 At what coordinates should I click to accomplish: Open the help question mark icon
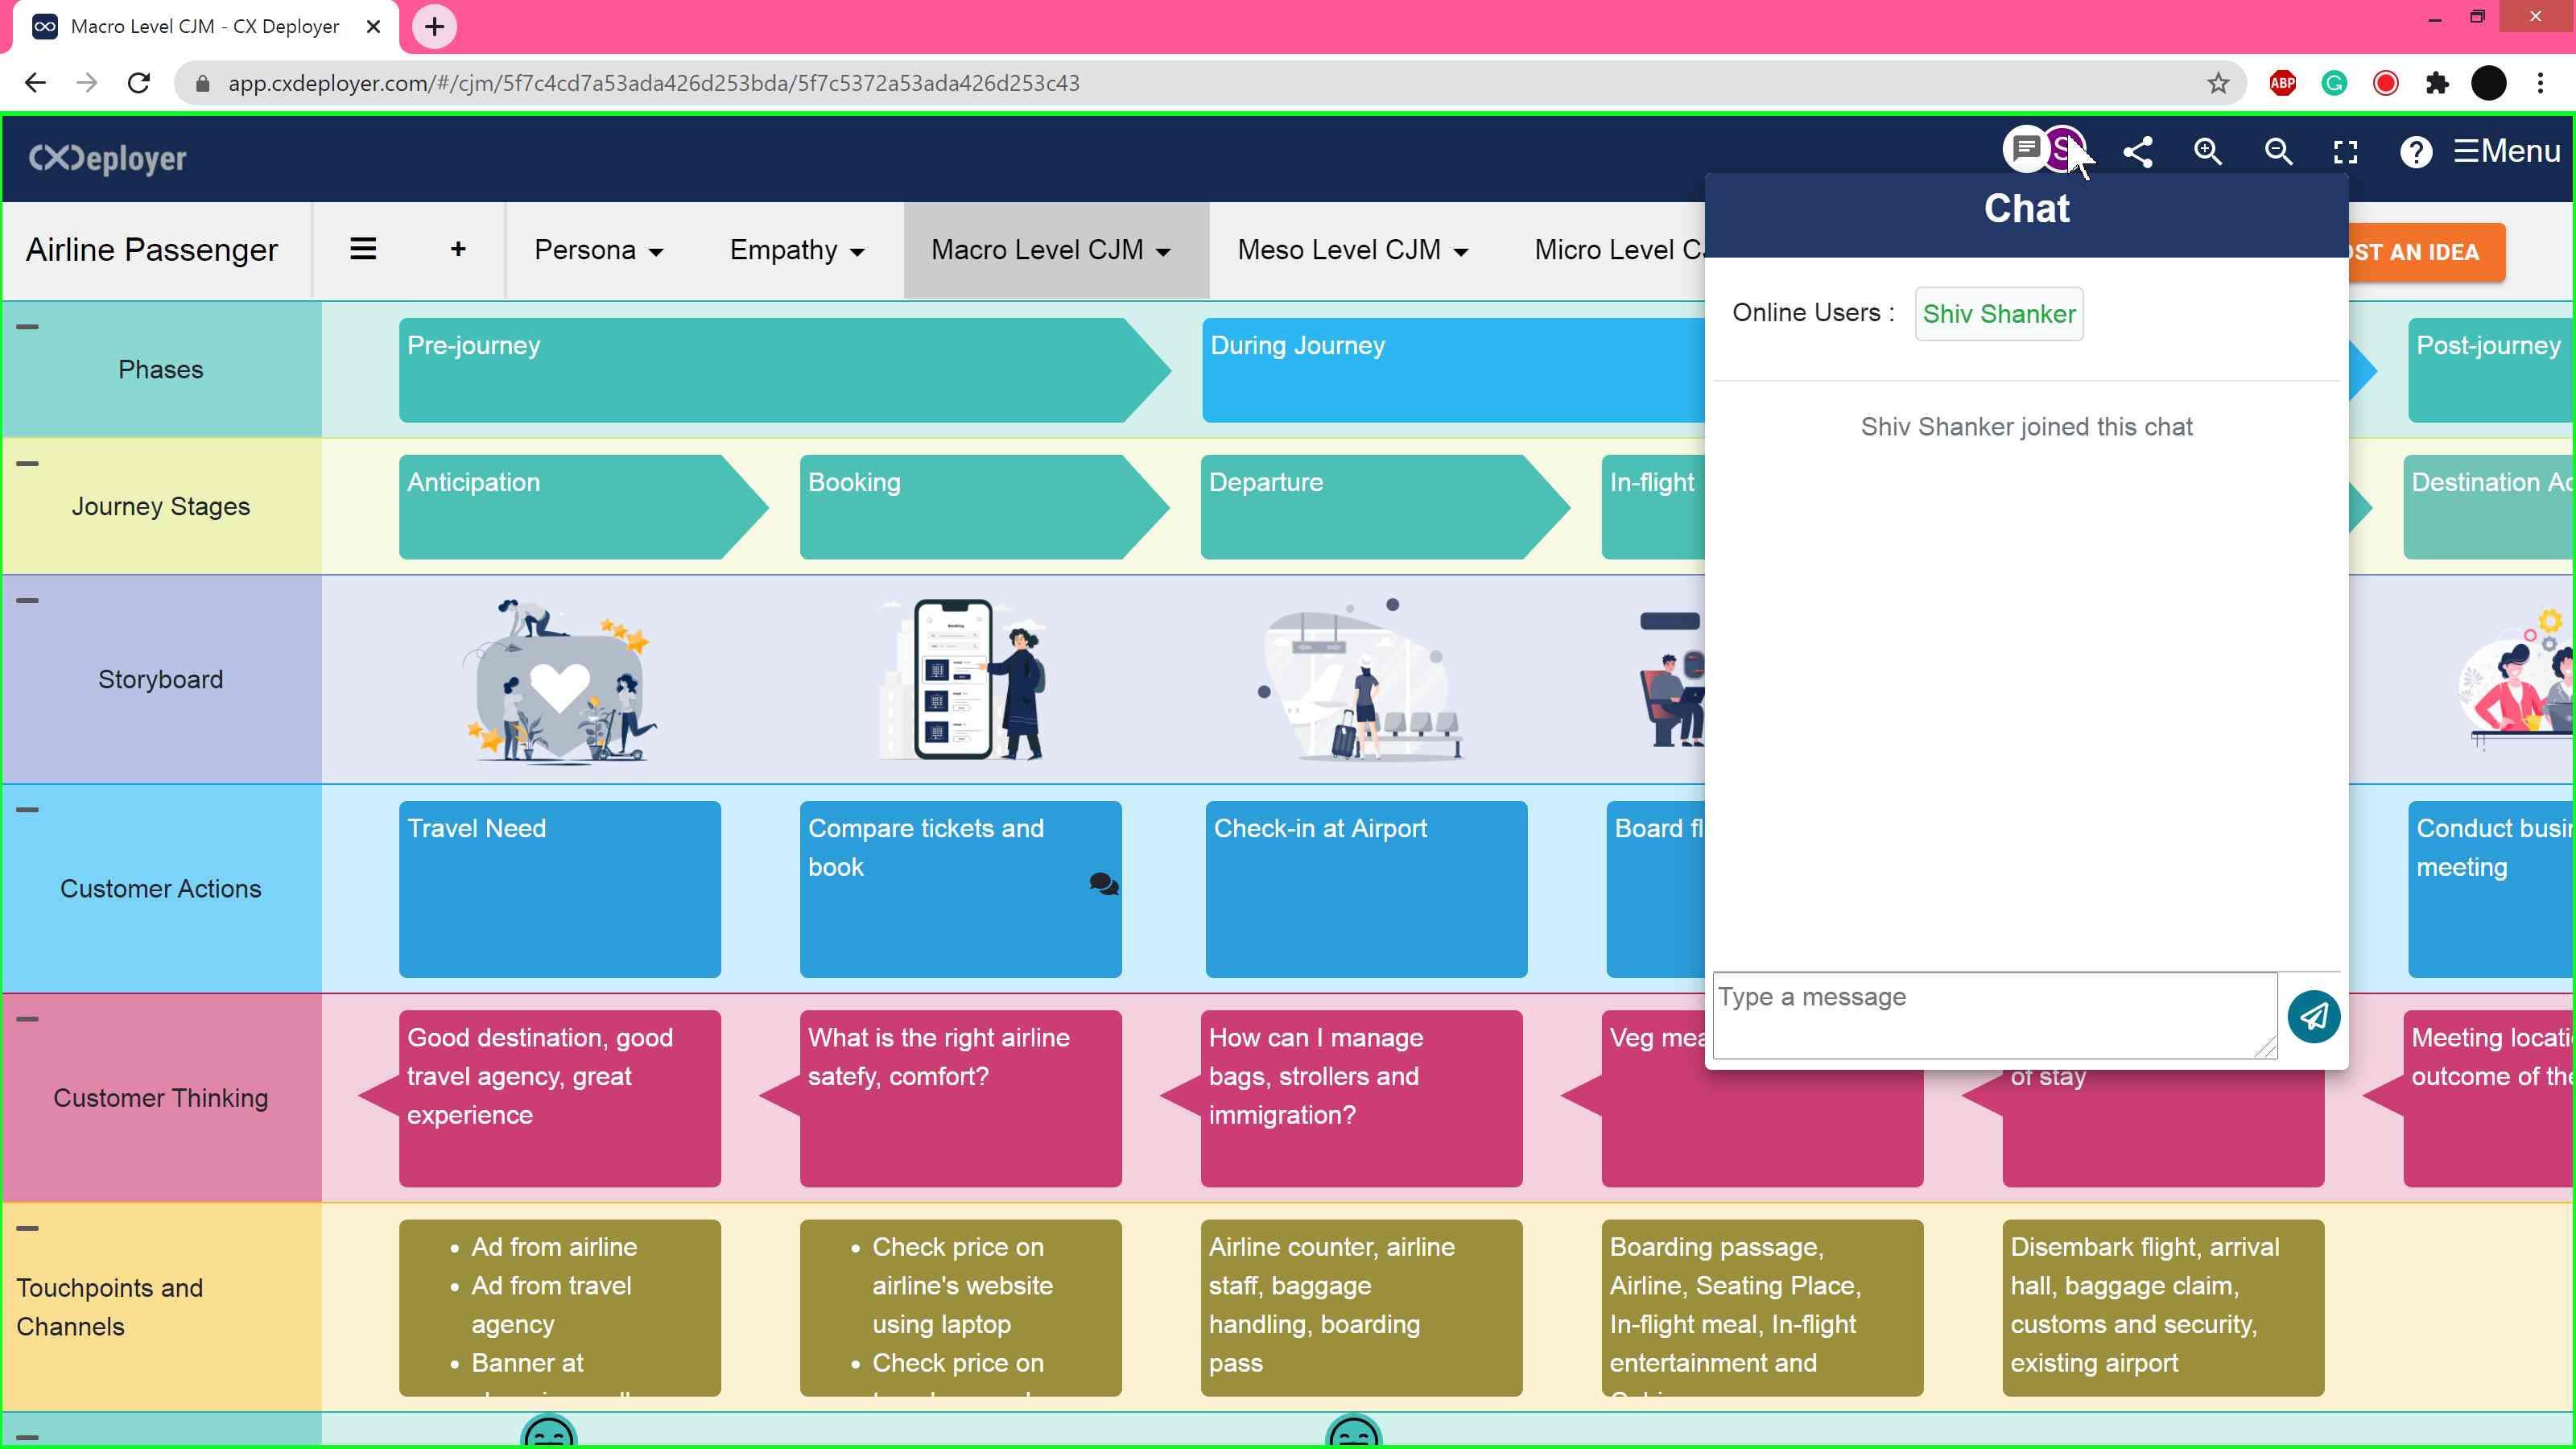click(x=2415, y=152)
